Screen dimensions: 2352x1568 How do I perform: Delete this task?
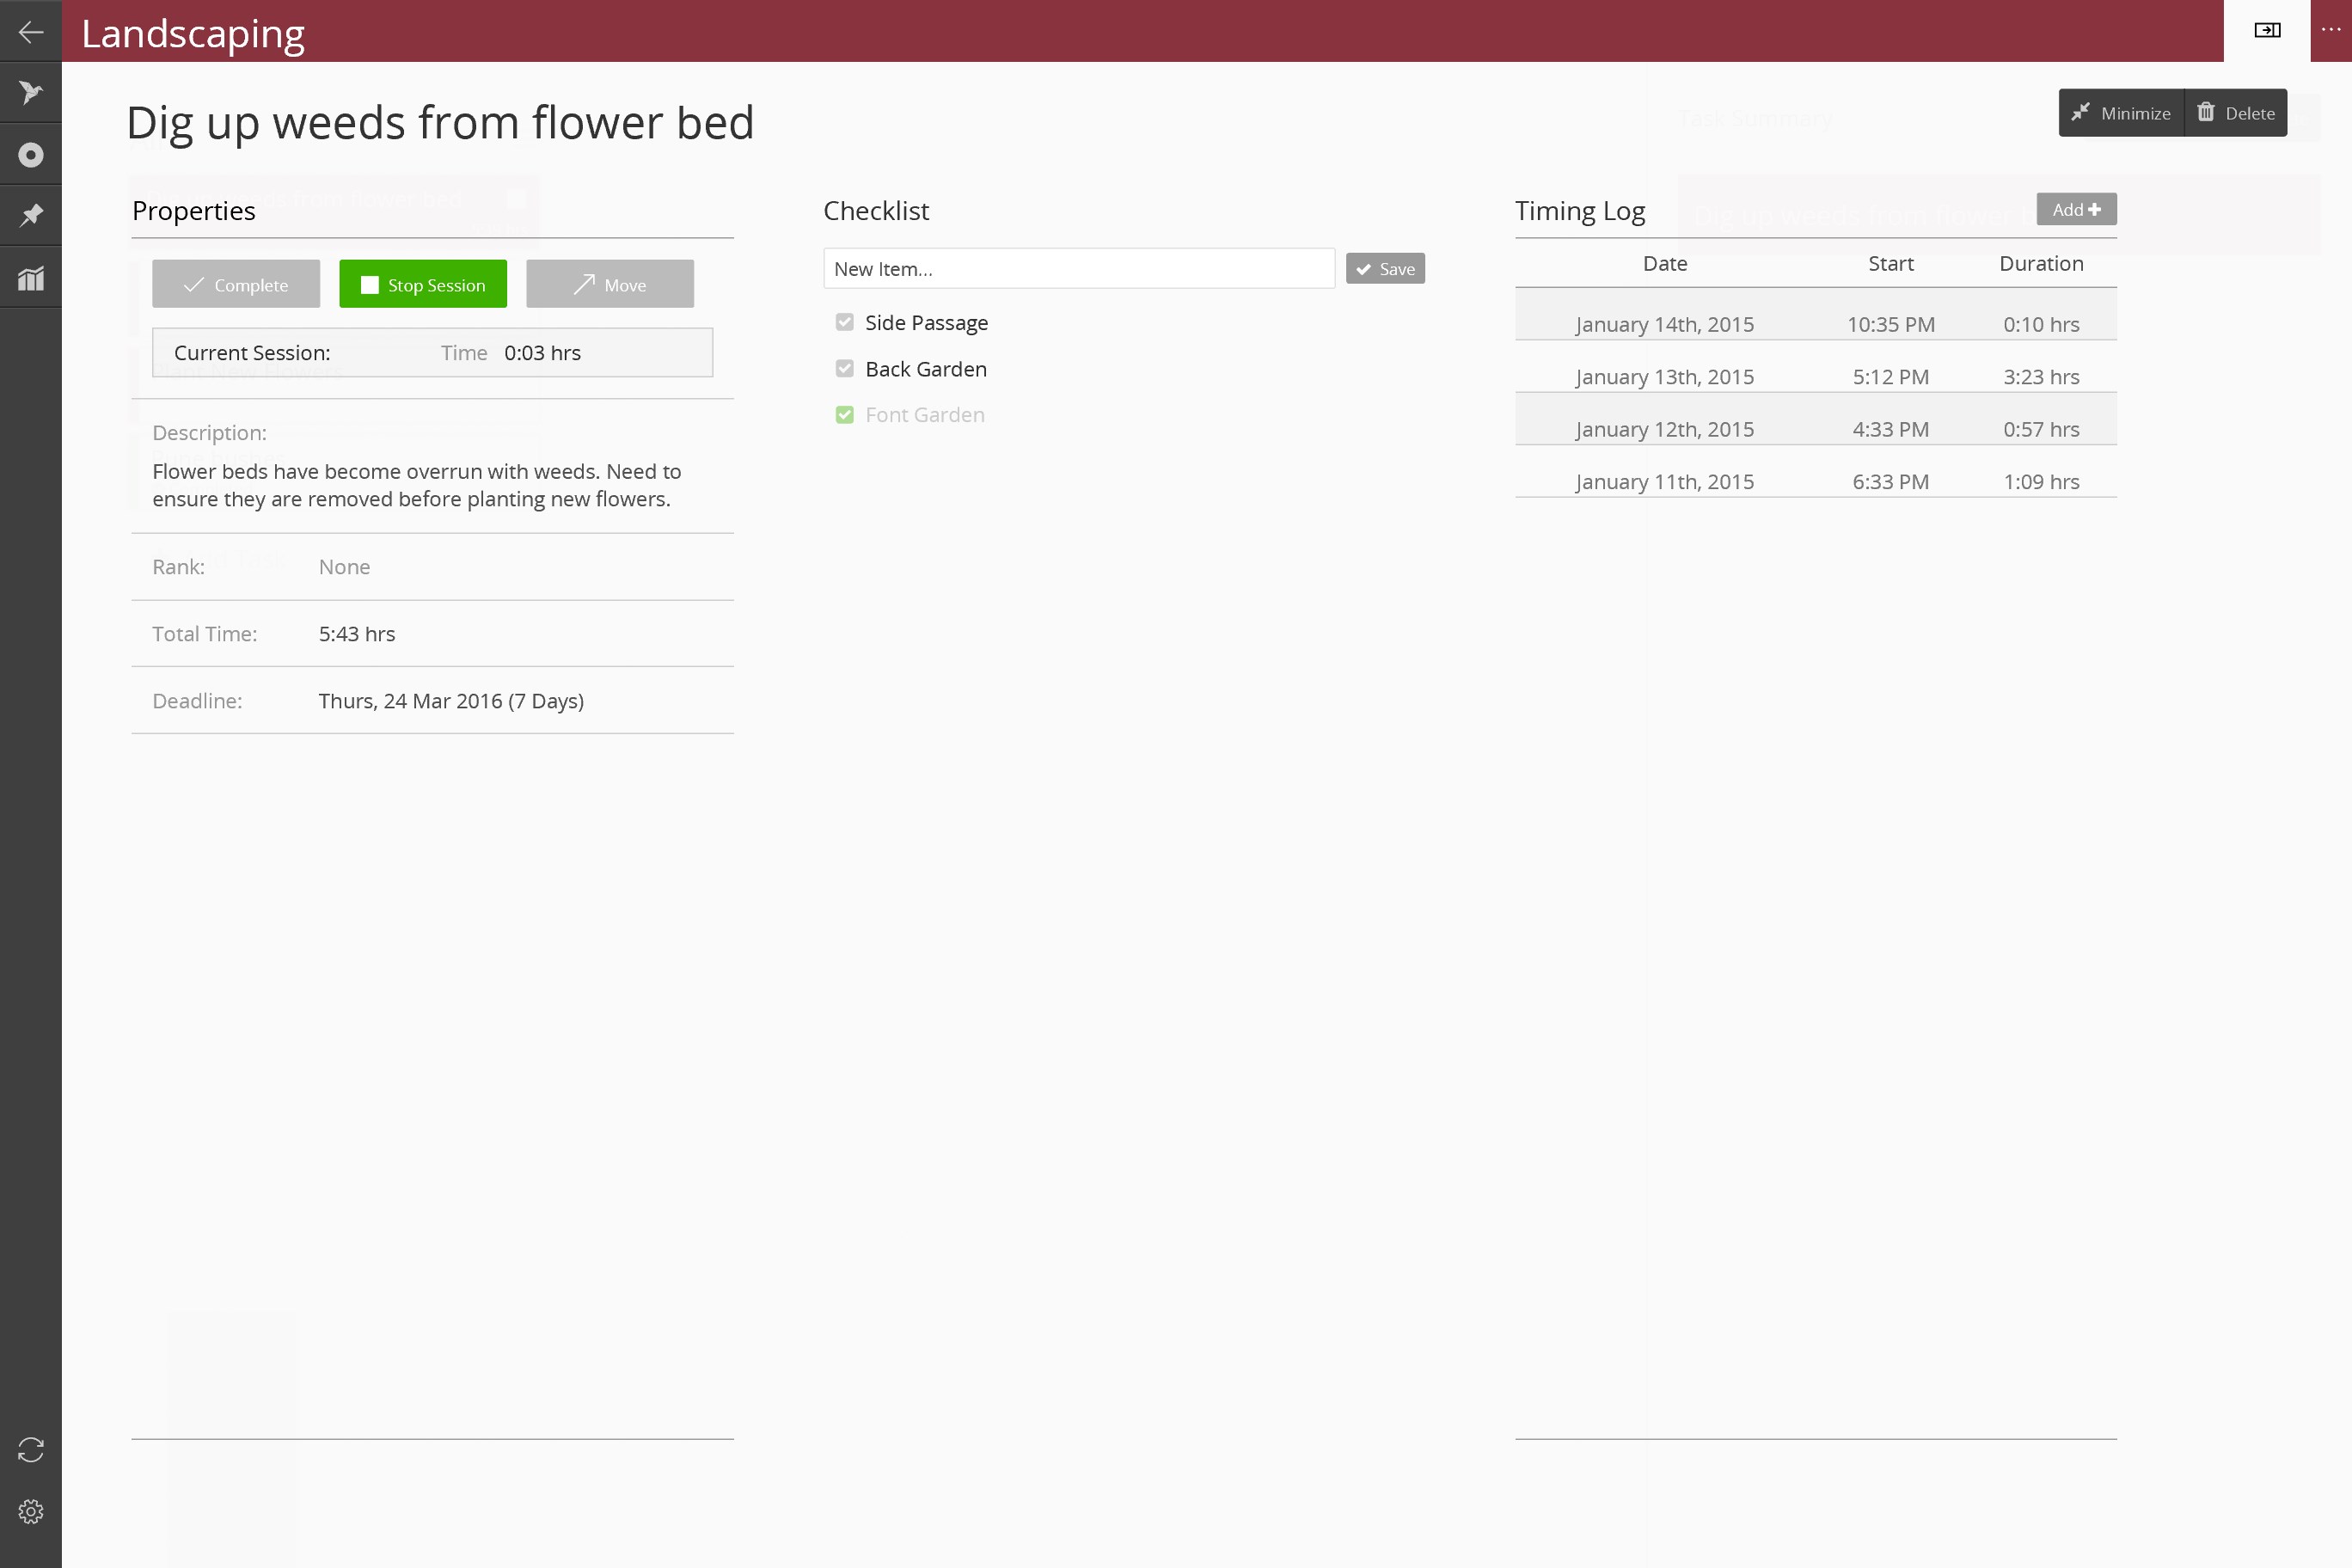(x=2236, y=113)
